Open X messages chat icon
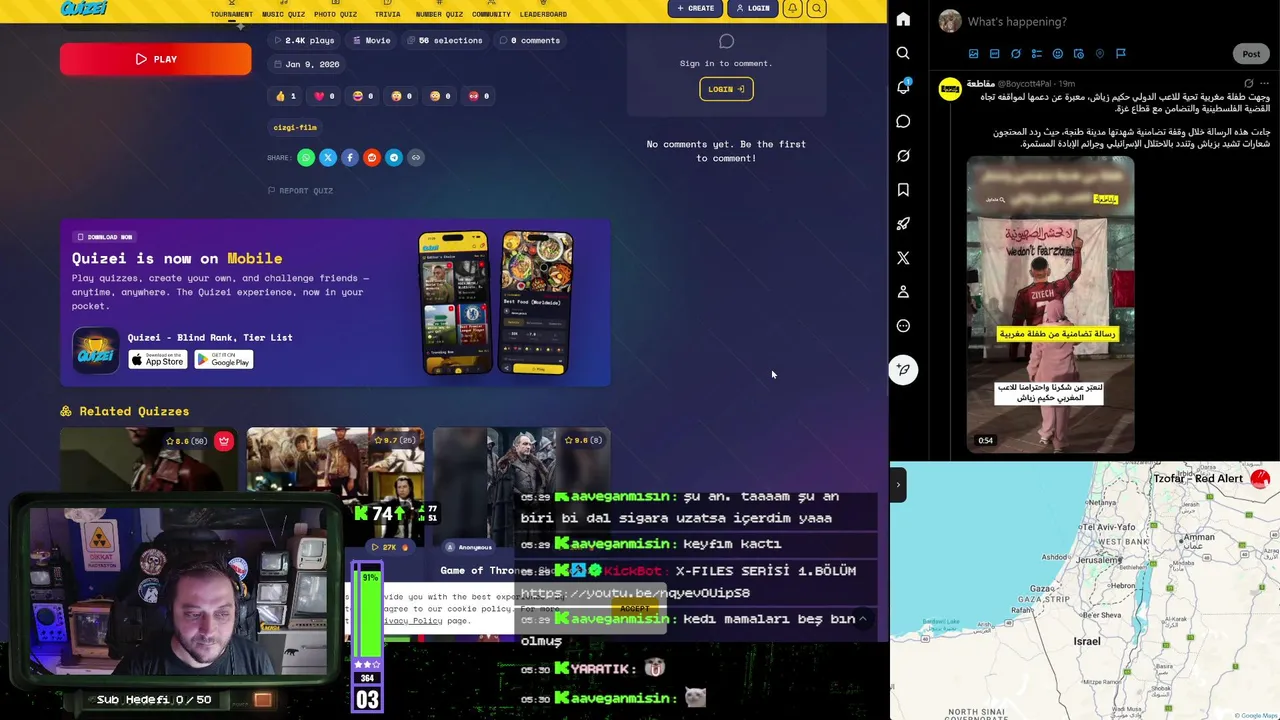Viewport: 1280px width, 720px height. [903, 121]
